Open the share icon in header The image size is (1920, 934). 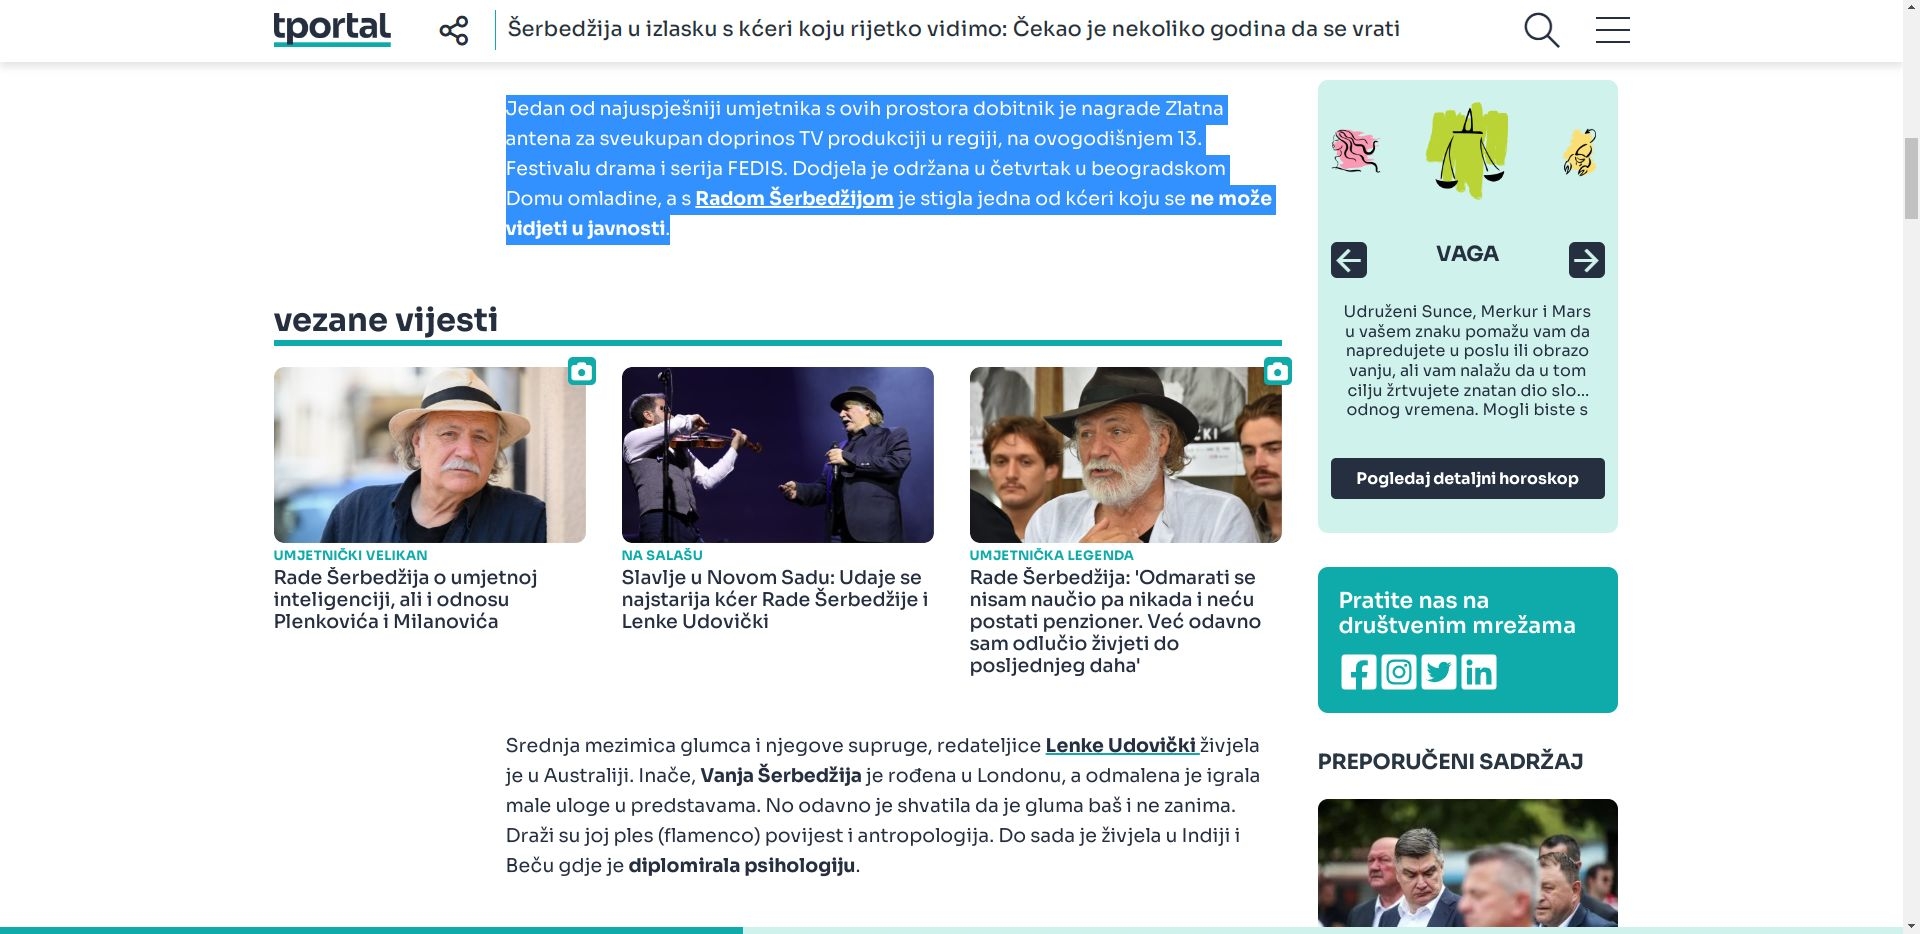pos(453,30)
